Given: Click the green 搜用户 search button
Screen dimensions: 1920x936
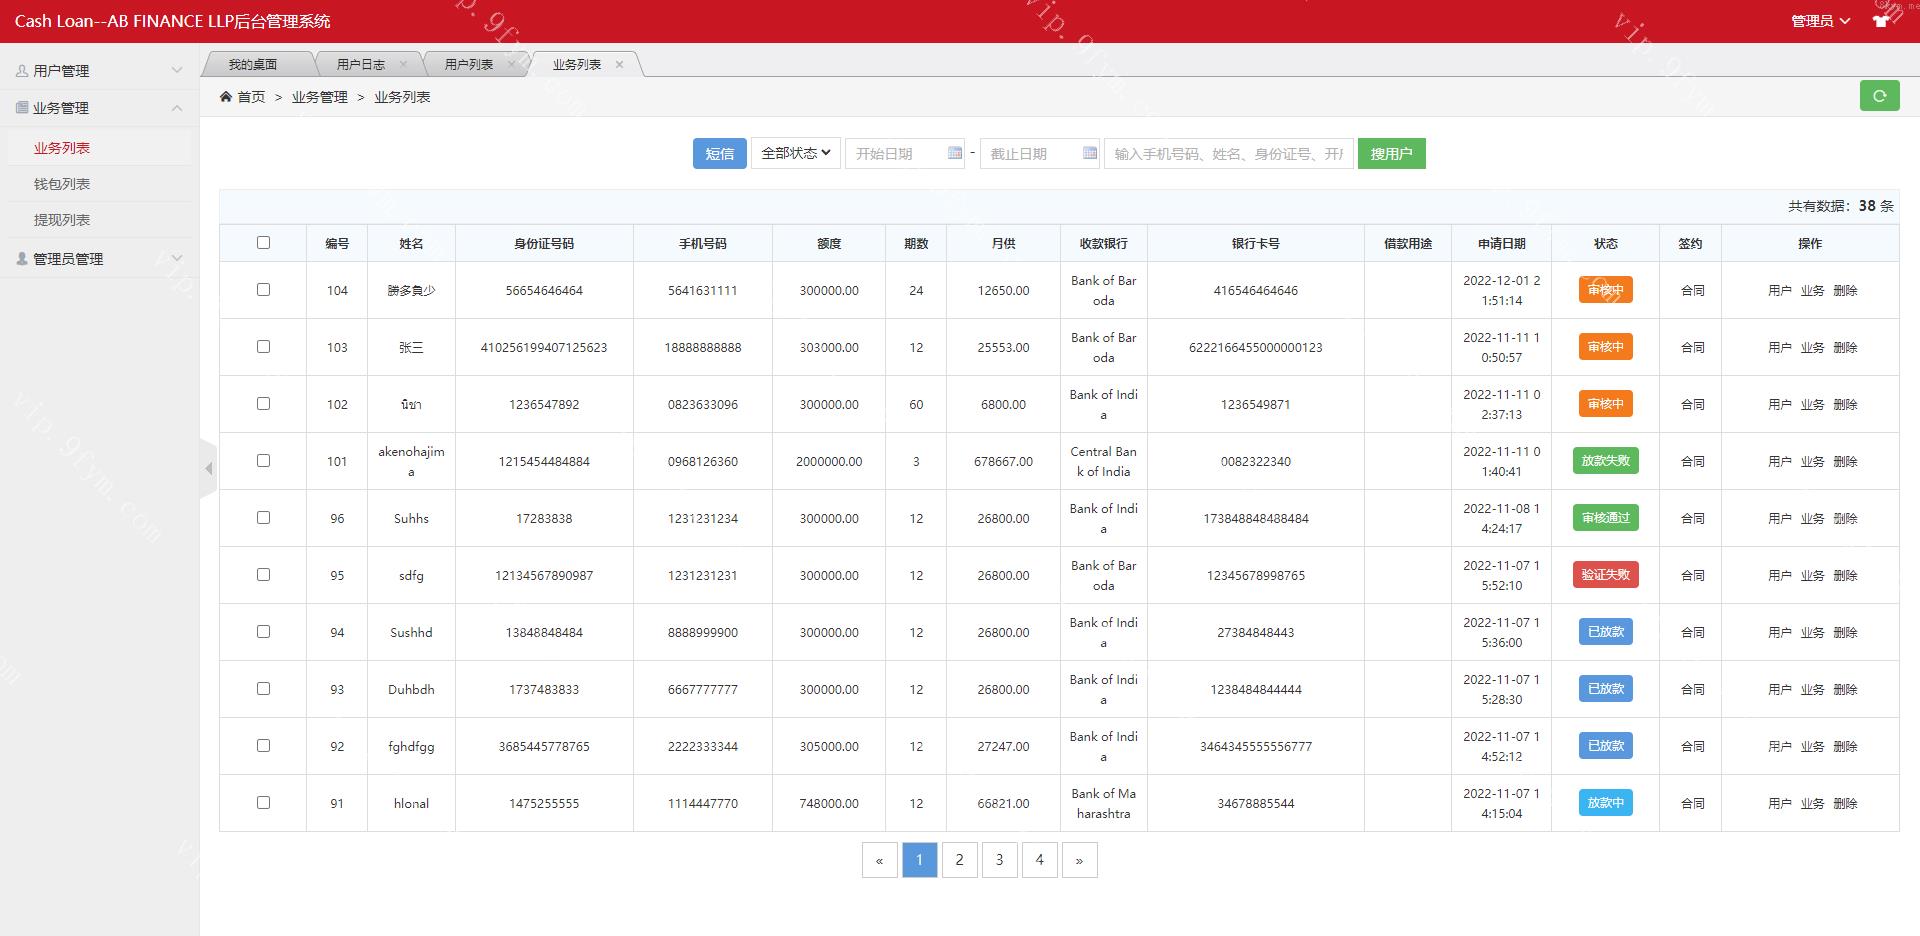Looking at the screenshot, I should 1391,154.
